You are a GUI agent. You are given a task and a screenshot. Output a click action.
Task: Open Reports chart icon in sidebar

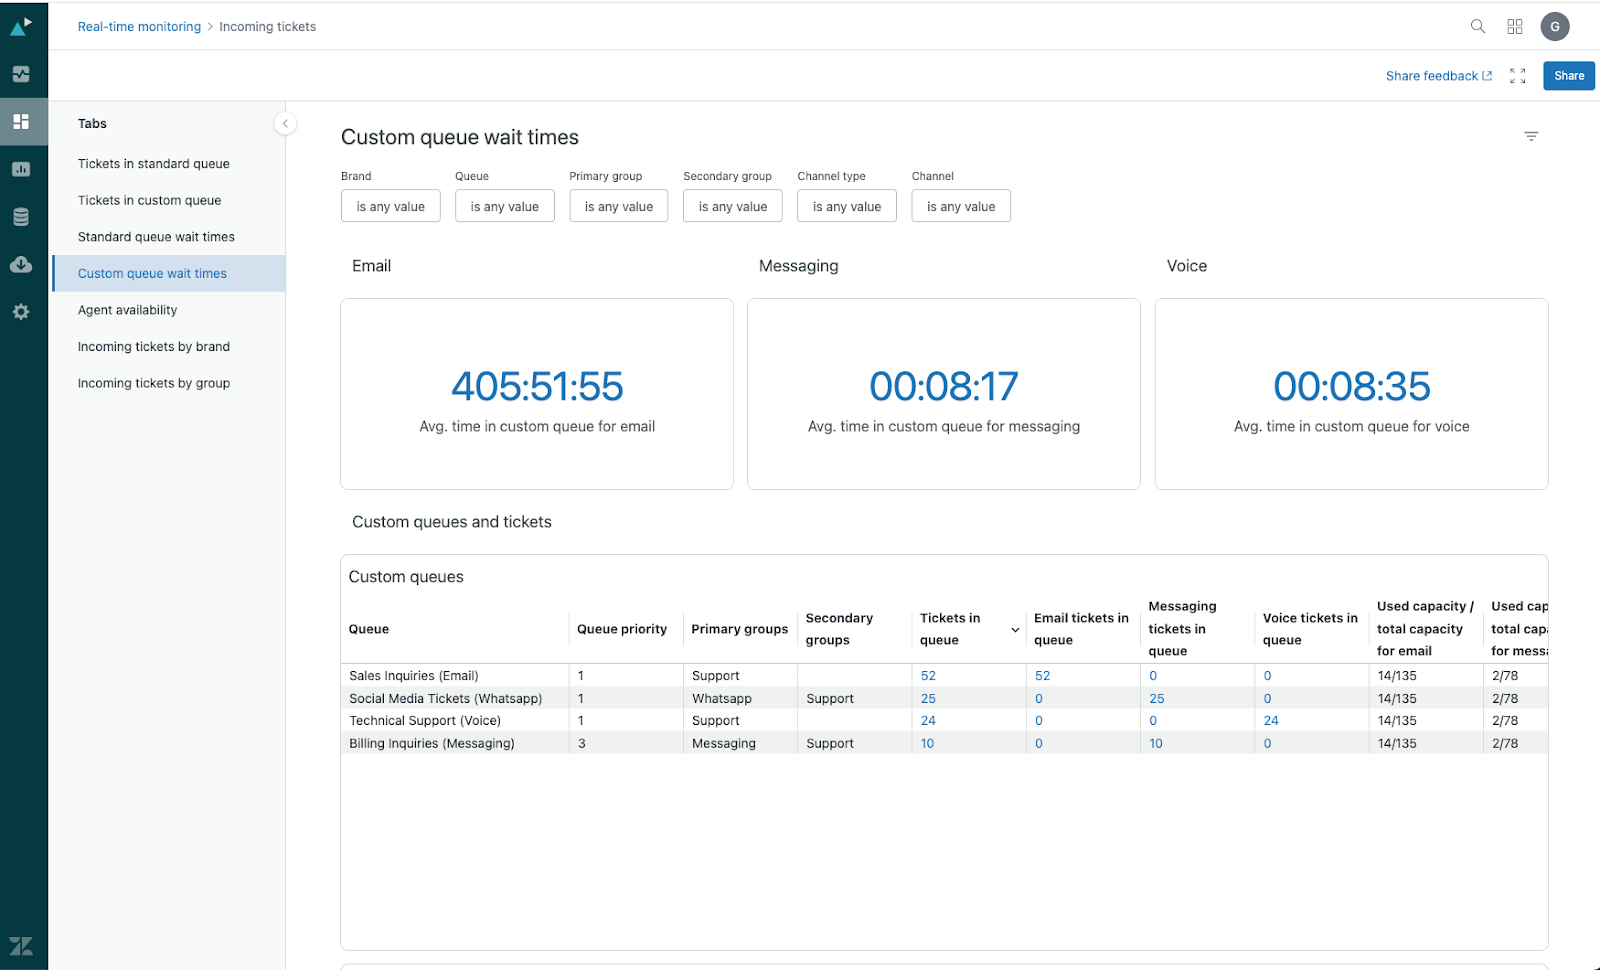point(21,170)
